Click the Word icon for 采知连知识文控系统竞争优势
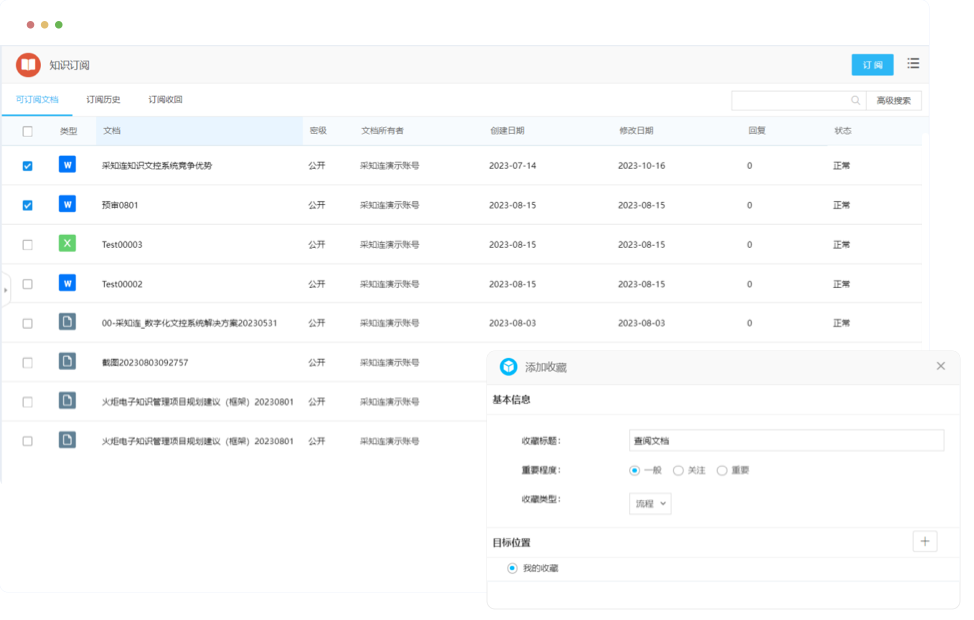This screenshot has height=620, width=974. click(x=67, y=165)
